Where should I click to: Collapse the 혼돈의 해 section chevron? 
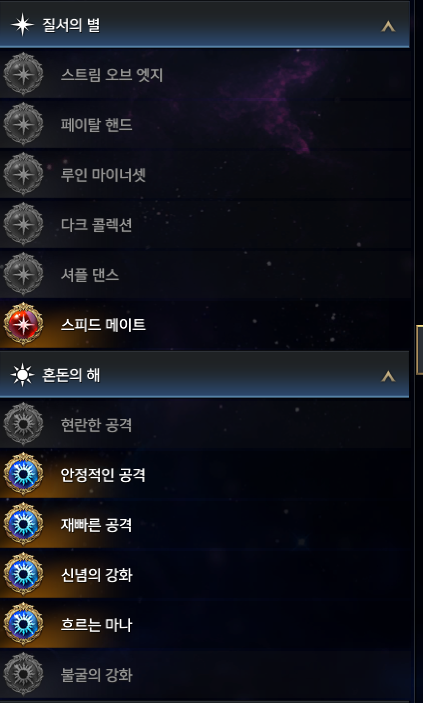pyautogui.click(x=388, y=377)
